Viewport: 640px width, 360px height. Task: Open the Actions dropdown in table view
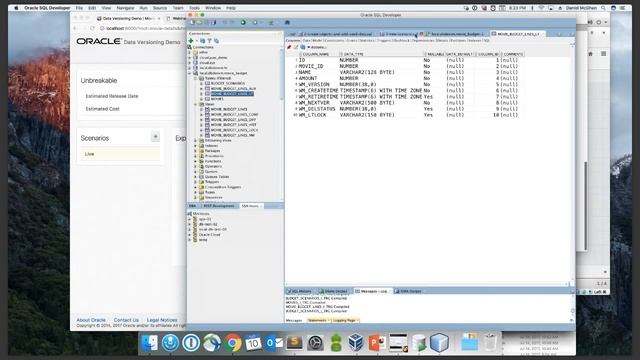[317, 47]
